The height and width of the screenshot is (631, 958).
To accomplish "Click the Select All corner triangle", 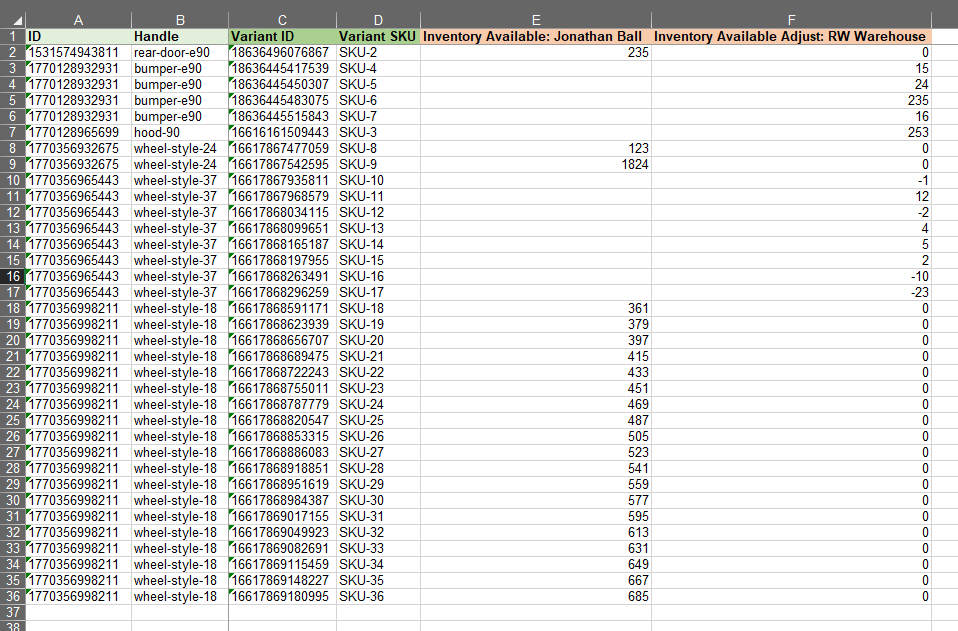I will tap(12, 20).
